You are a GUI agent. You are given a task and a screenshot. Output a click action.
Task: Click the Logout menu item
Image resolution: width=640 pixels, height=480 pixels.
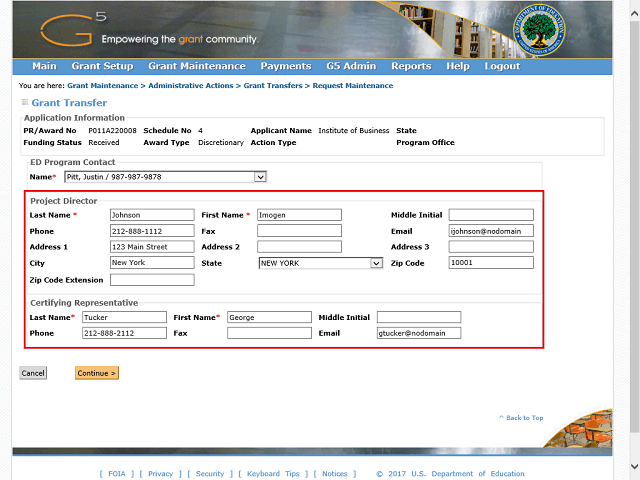502,66
